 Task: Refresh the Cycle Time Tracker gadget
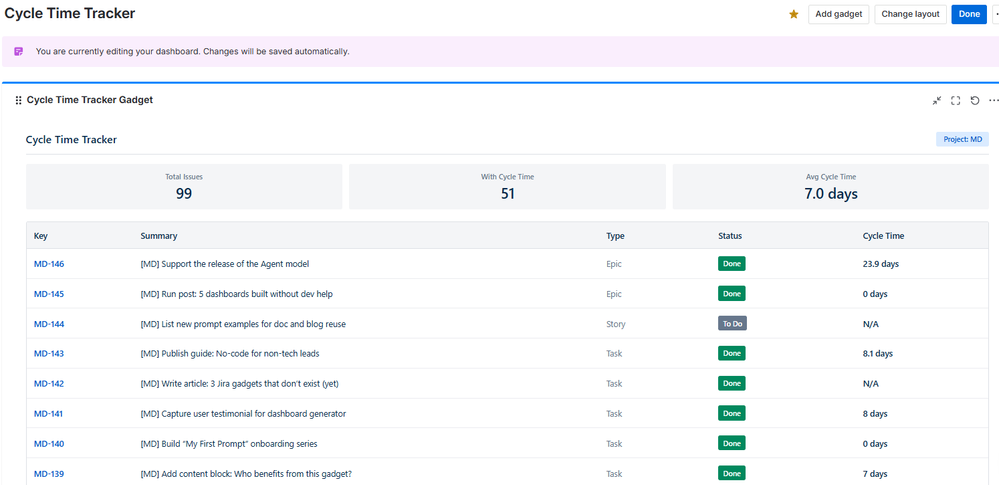(975, 101)
